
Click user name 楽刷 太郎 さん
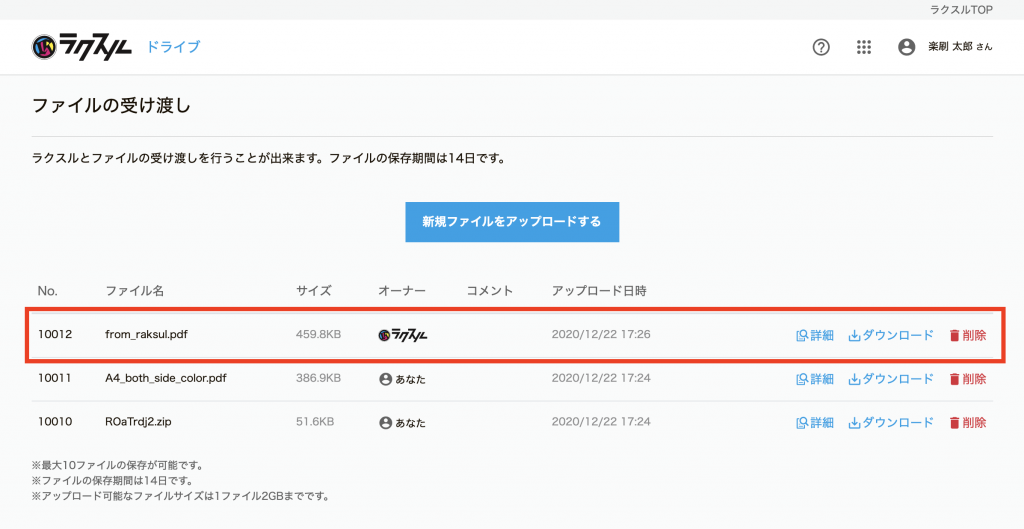pos(958,47)
